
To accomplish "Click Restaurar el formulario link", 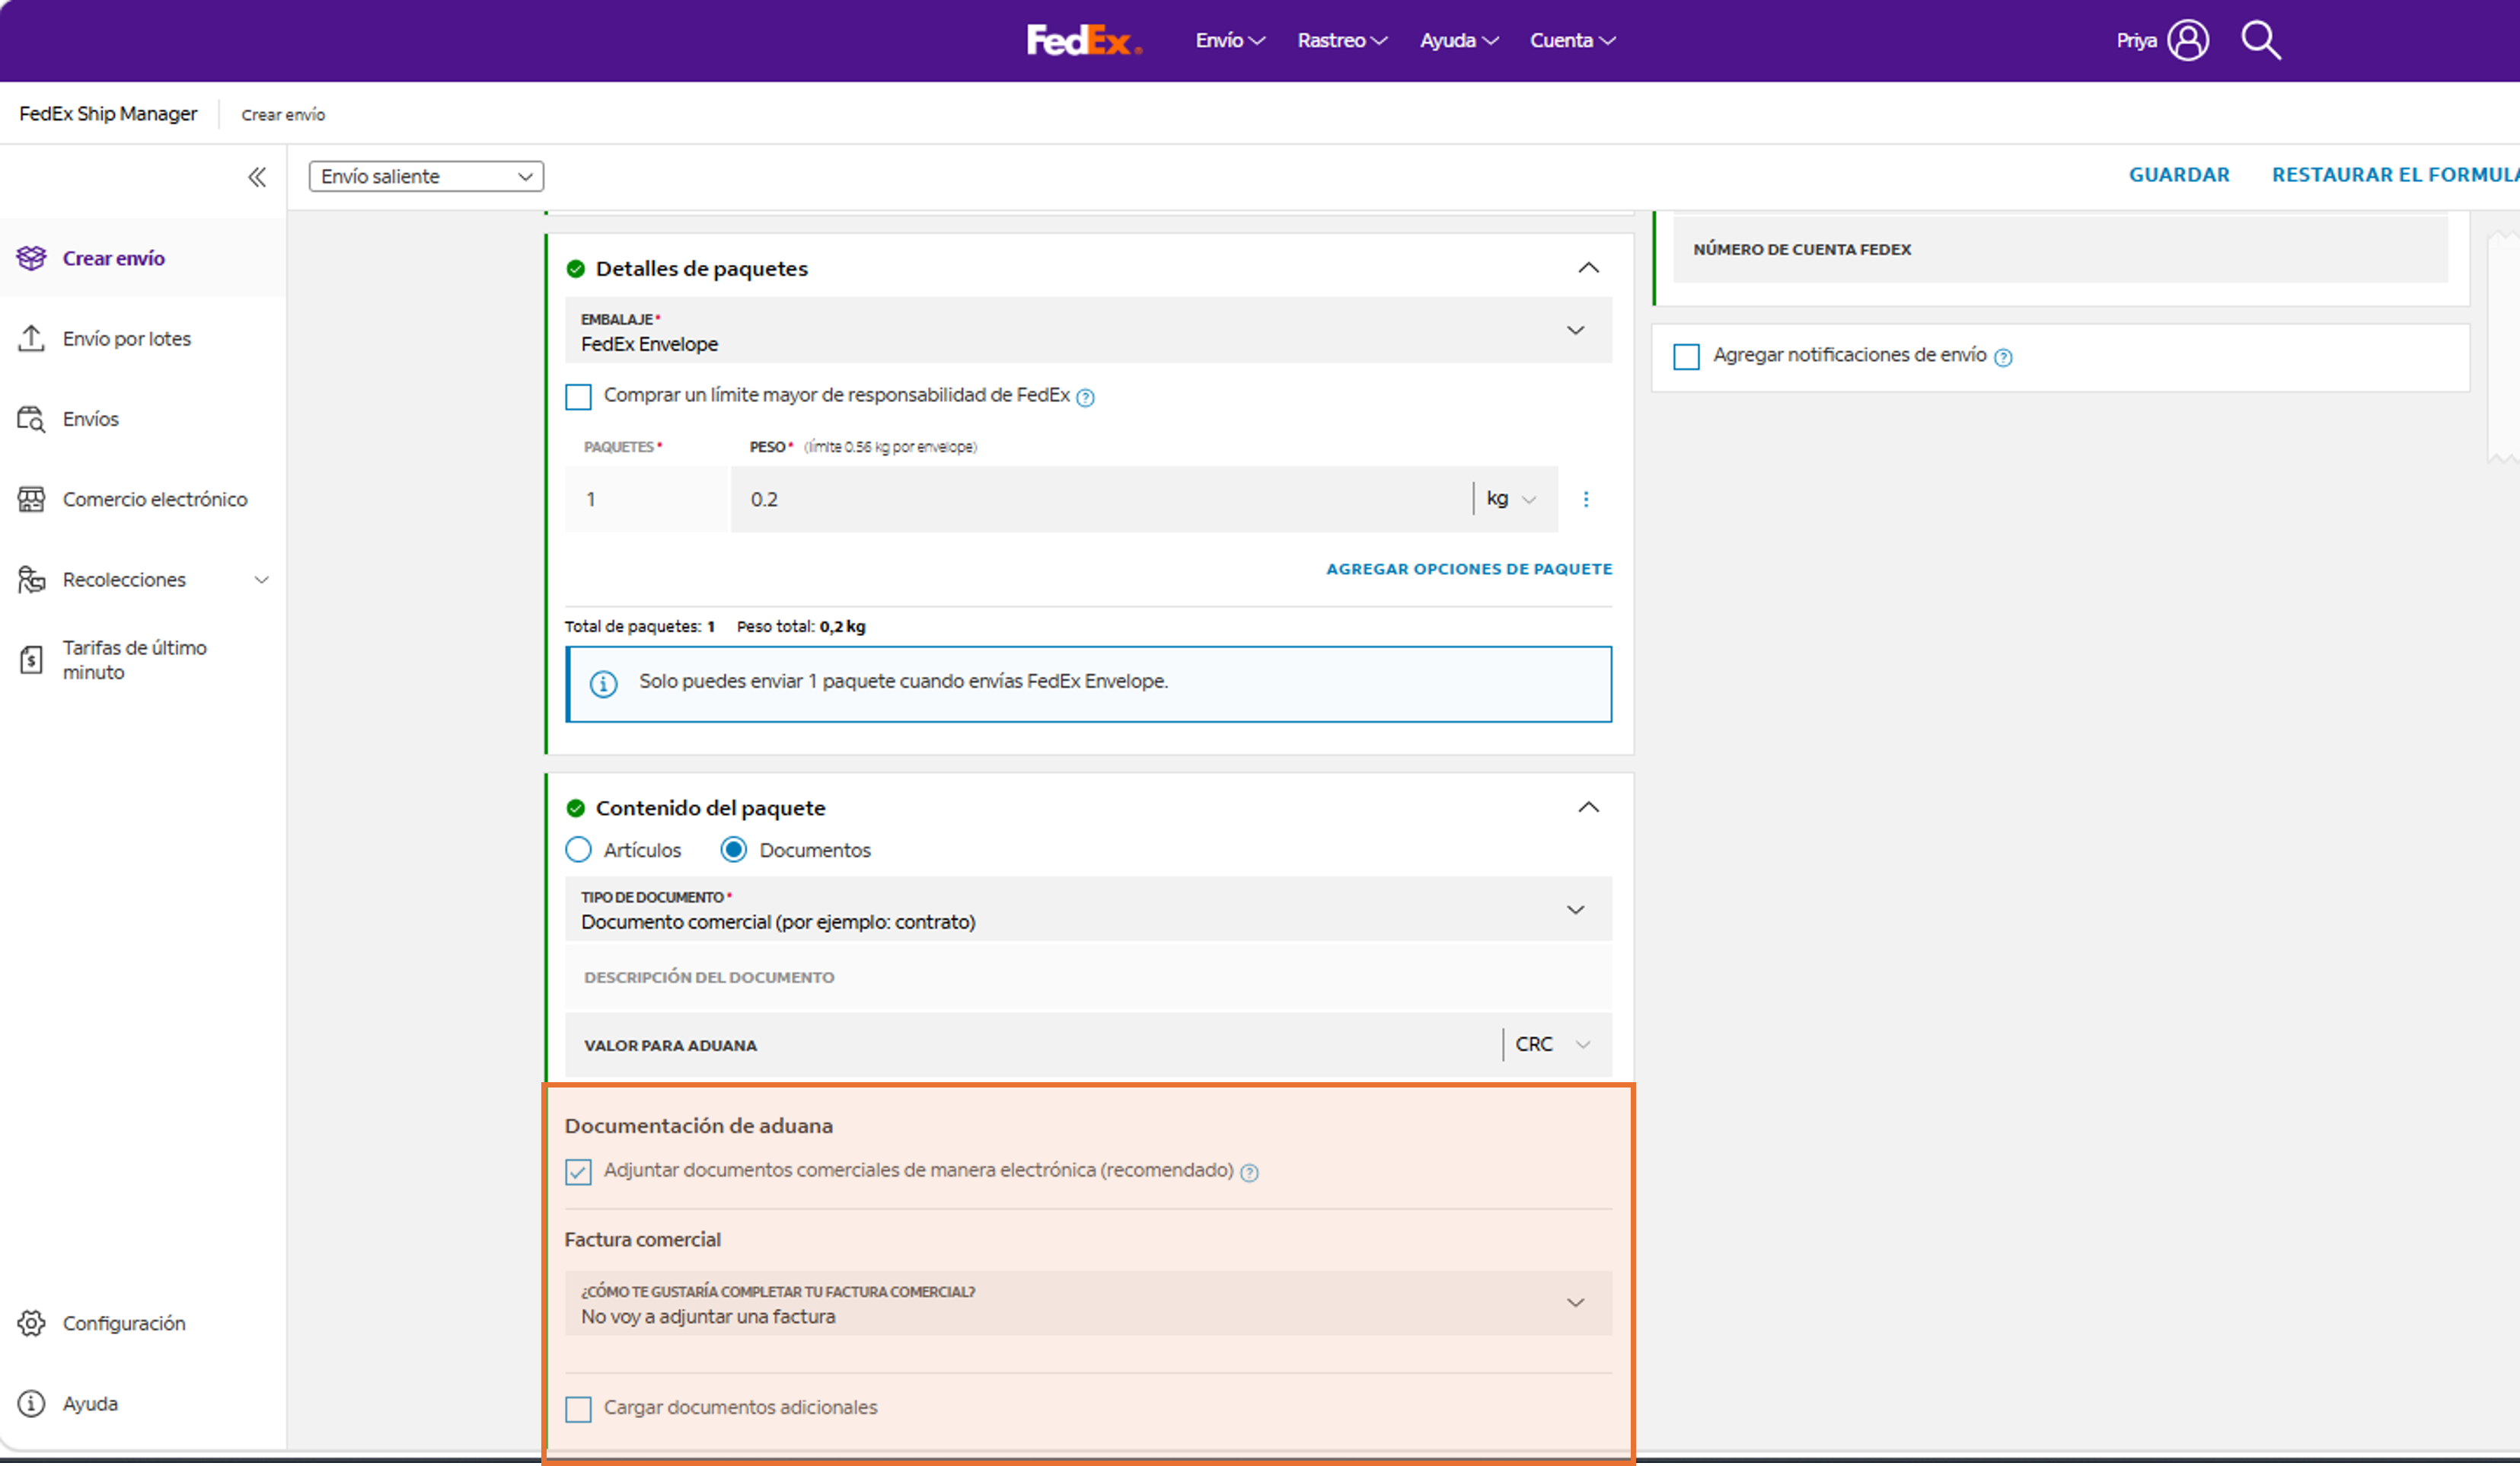I will pos(2395,175).
